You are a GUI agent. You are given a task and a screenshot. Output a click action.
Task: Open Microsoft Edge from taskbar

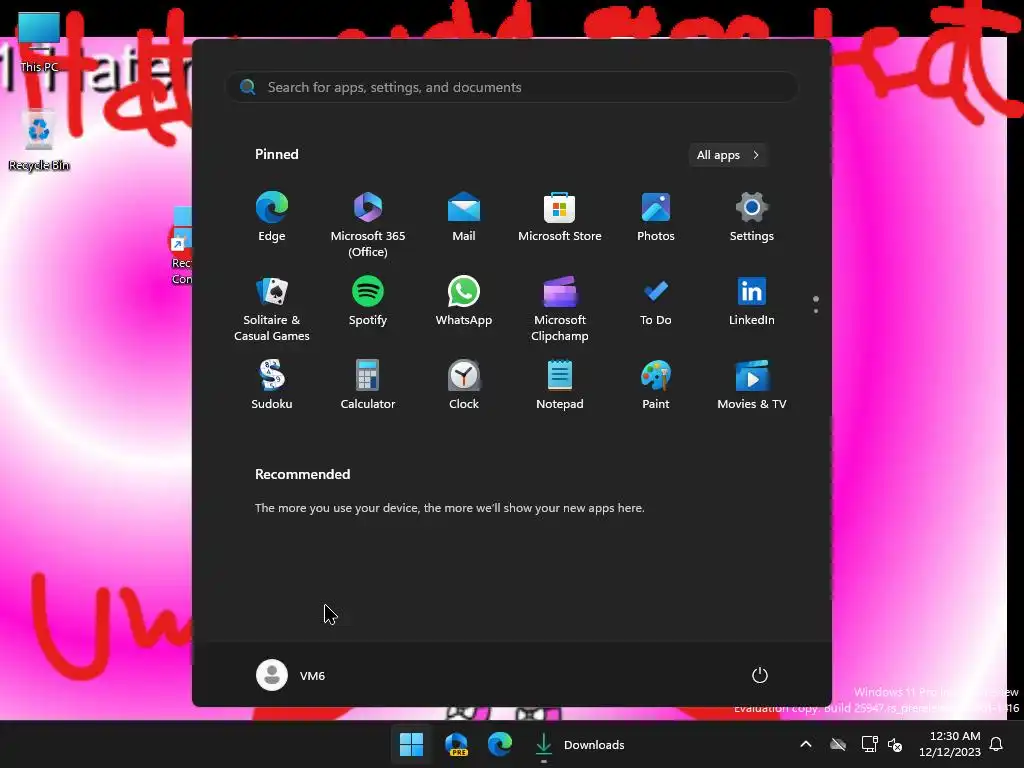click(500, 744)
